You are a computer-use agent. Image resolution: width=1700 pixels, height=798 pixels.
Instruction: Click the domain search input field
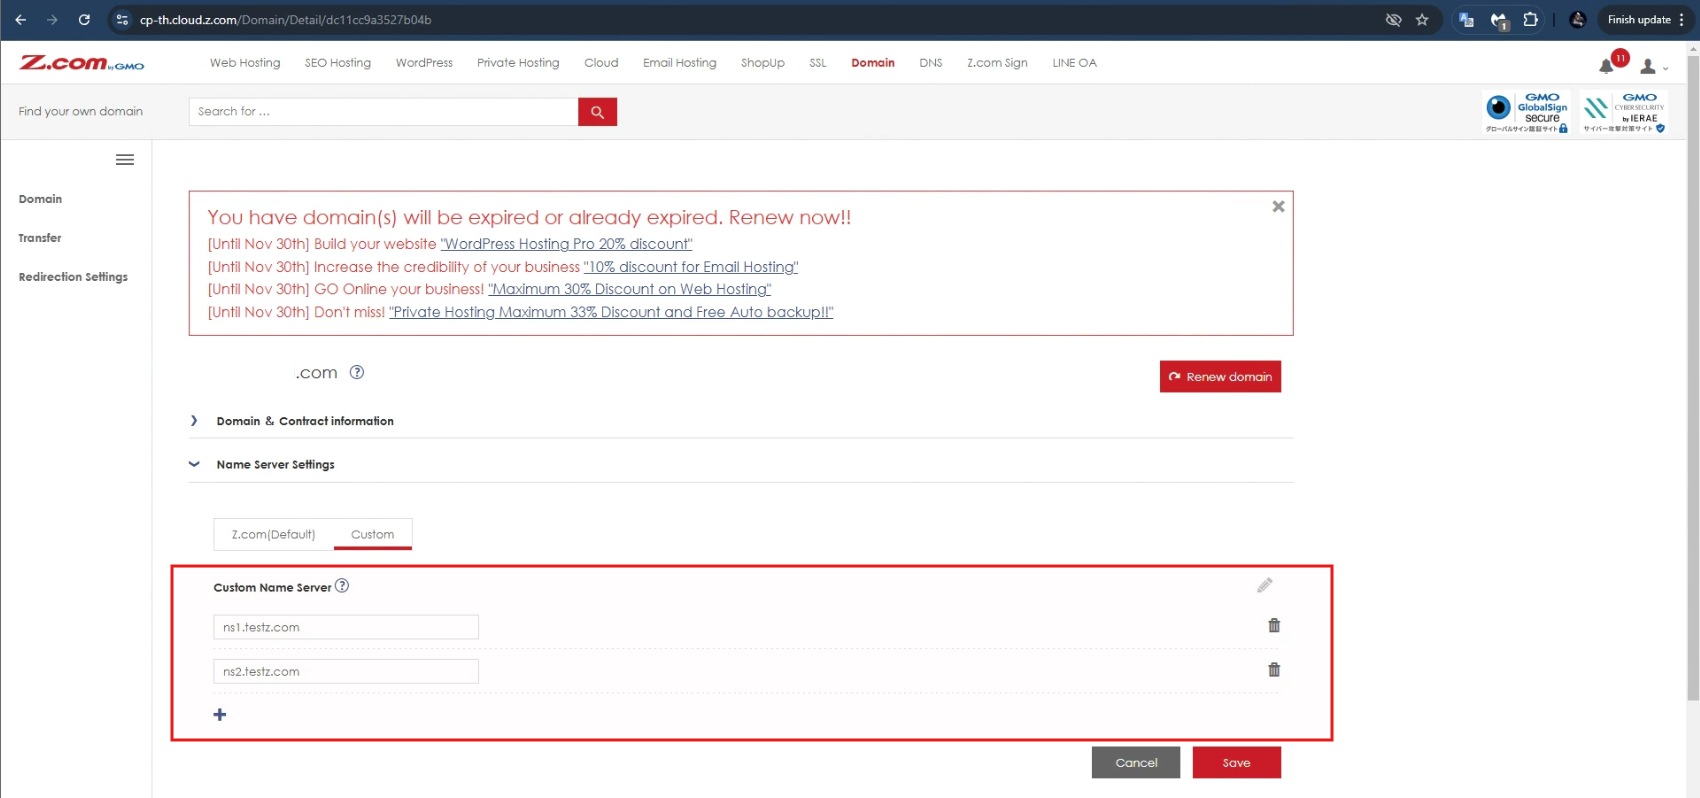383,112
